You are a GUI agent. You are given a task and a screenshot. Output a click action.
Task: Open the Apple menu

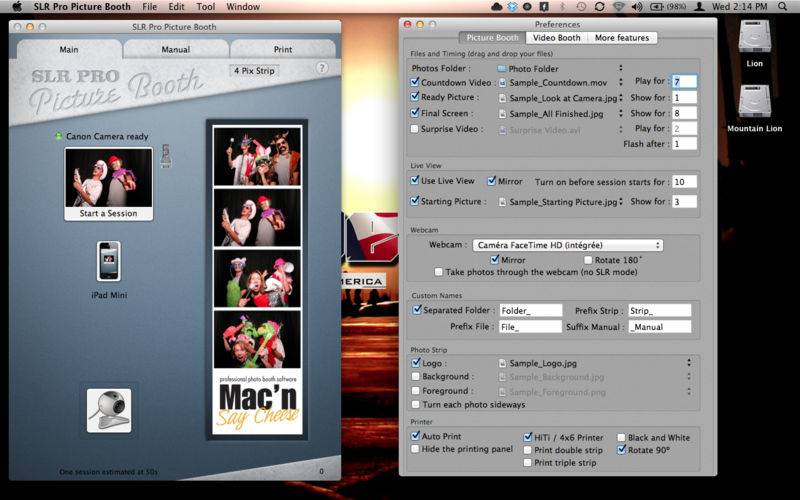coord(17,7)
